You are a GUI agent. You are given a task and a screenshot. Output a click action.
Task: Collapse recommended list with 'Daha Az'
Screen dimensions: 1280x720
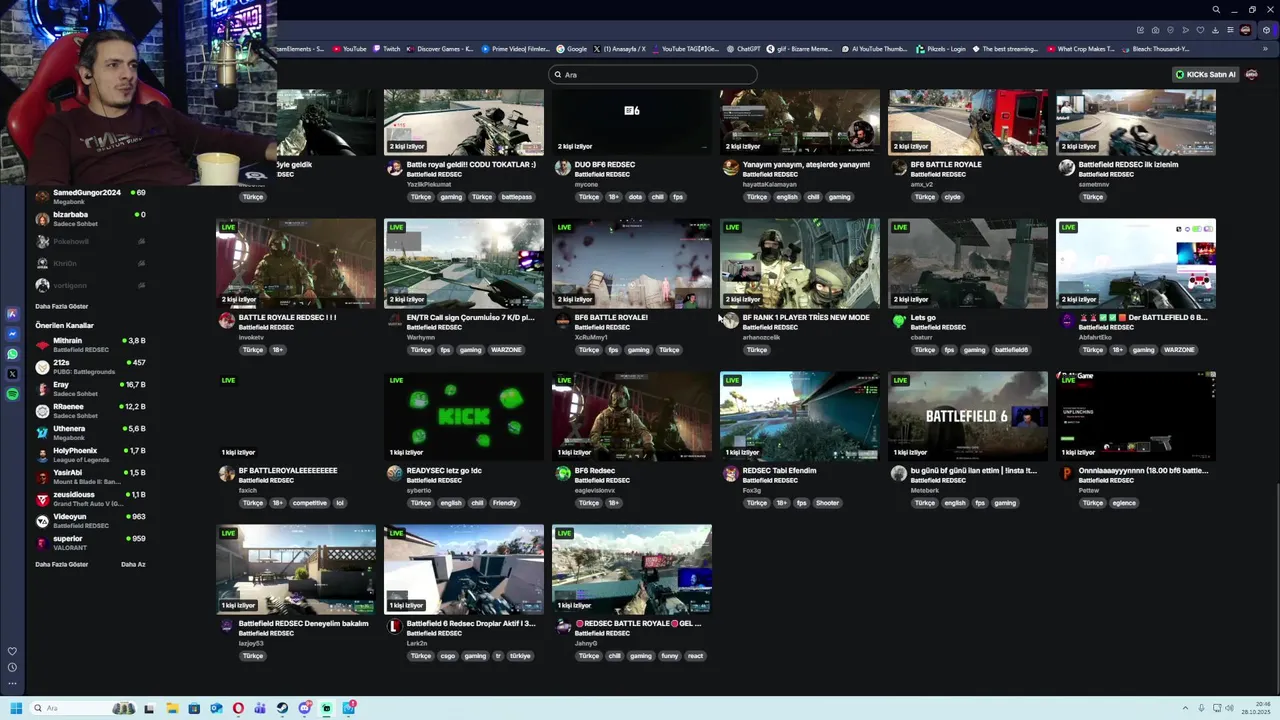pos(133,564)
